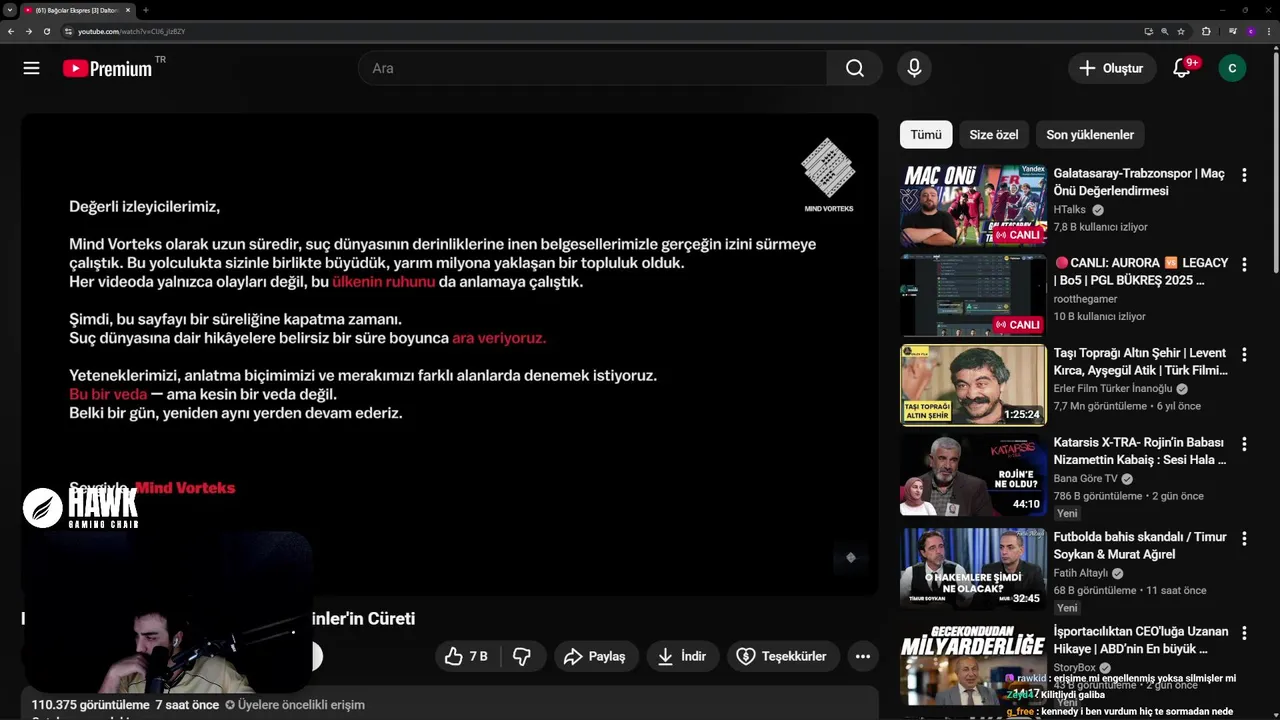
Task: Open the tab search dropdown
Action: [9, 10]
